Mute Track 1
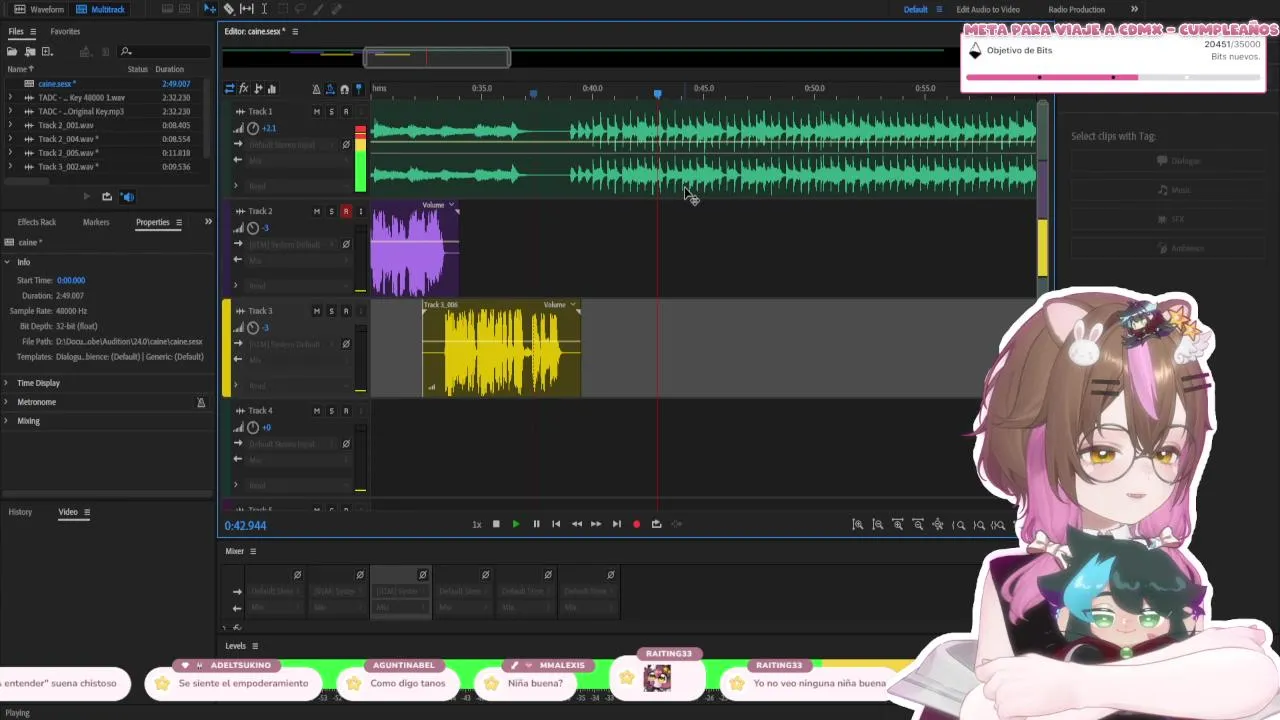1280x720 pixels. tap(317, 112)
